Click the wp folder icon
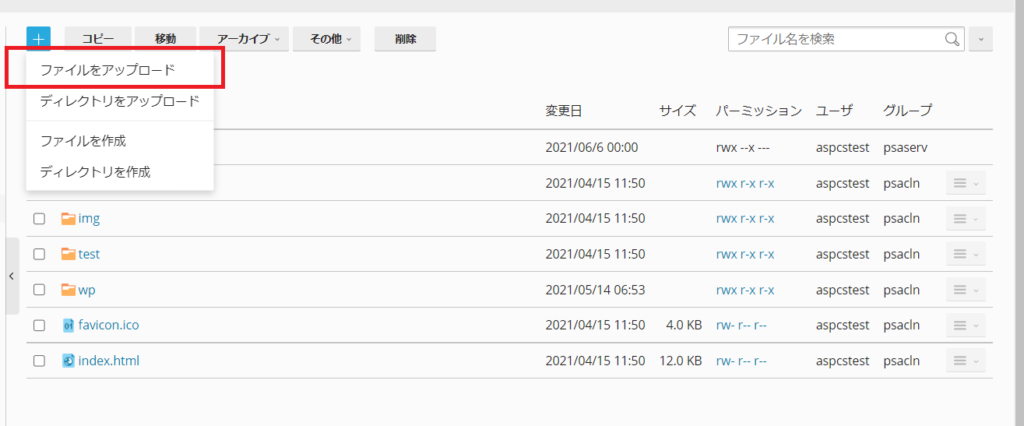 68,290
